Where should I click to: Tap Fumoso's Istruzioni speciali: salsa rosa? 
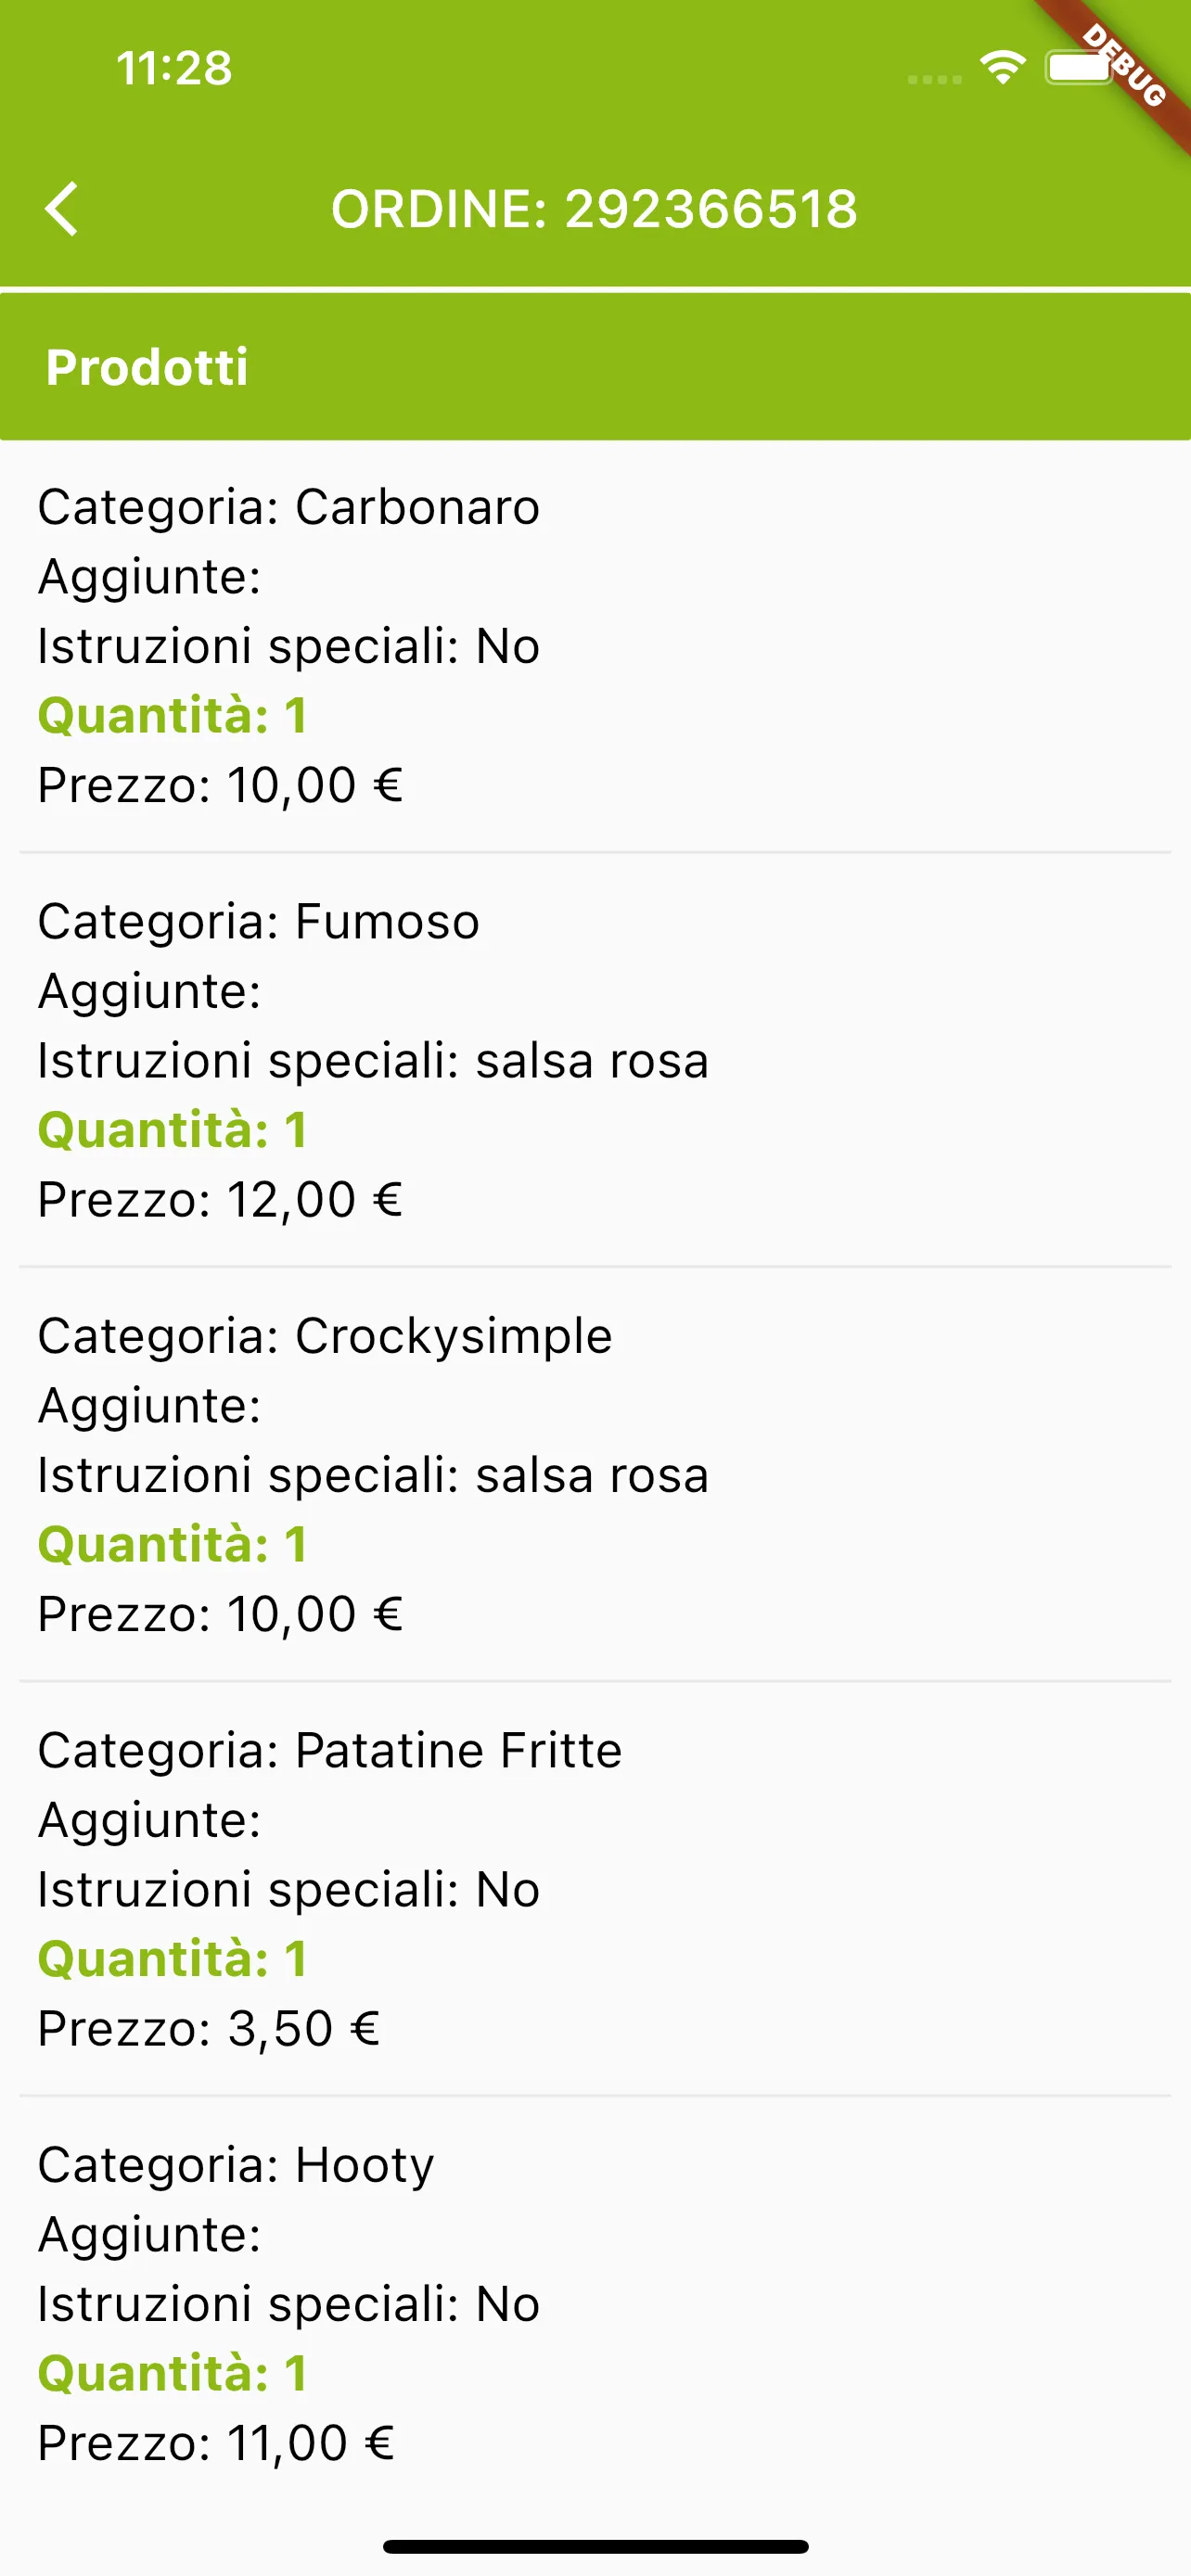tap(373, 1061)
